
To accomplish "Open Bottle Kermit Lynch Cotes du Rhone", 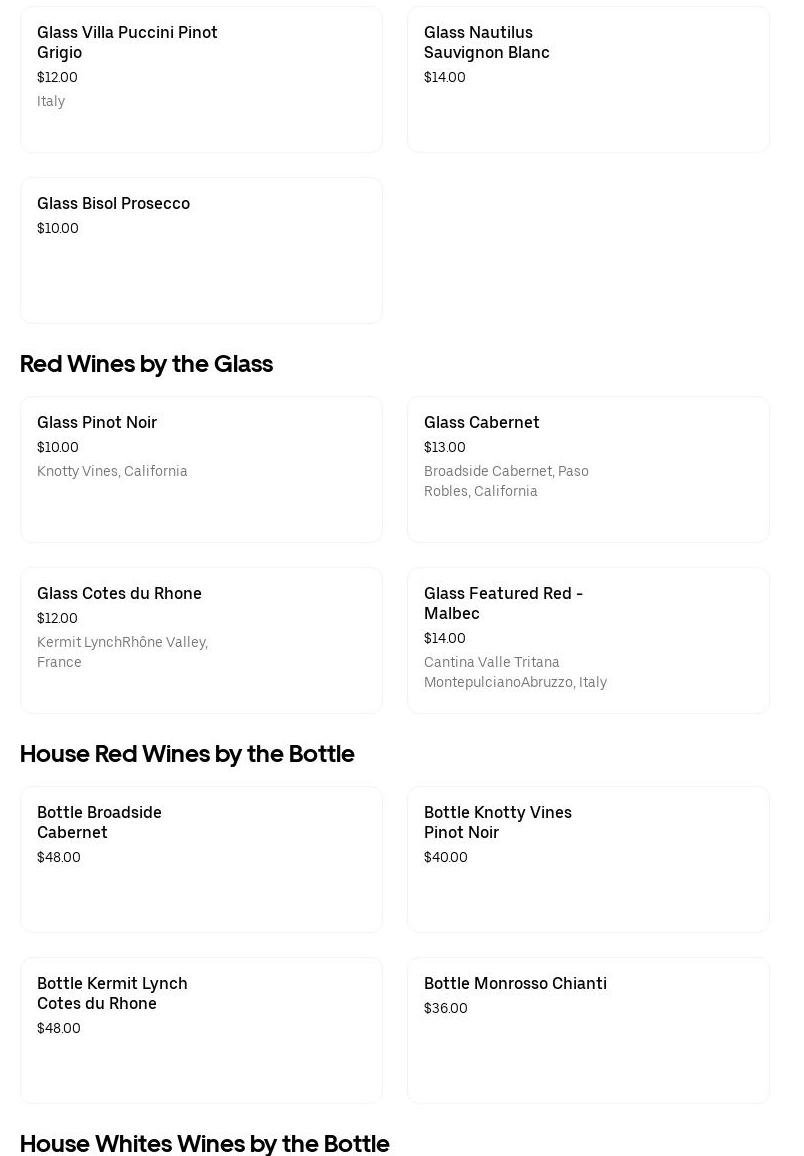I will 201,1030.
